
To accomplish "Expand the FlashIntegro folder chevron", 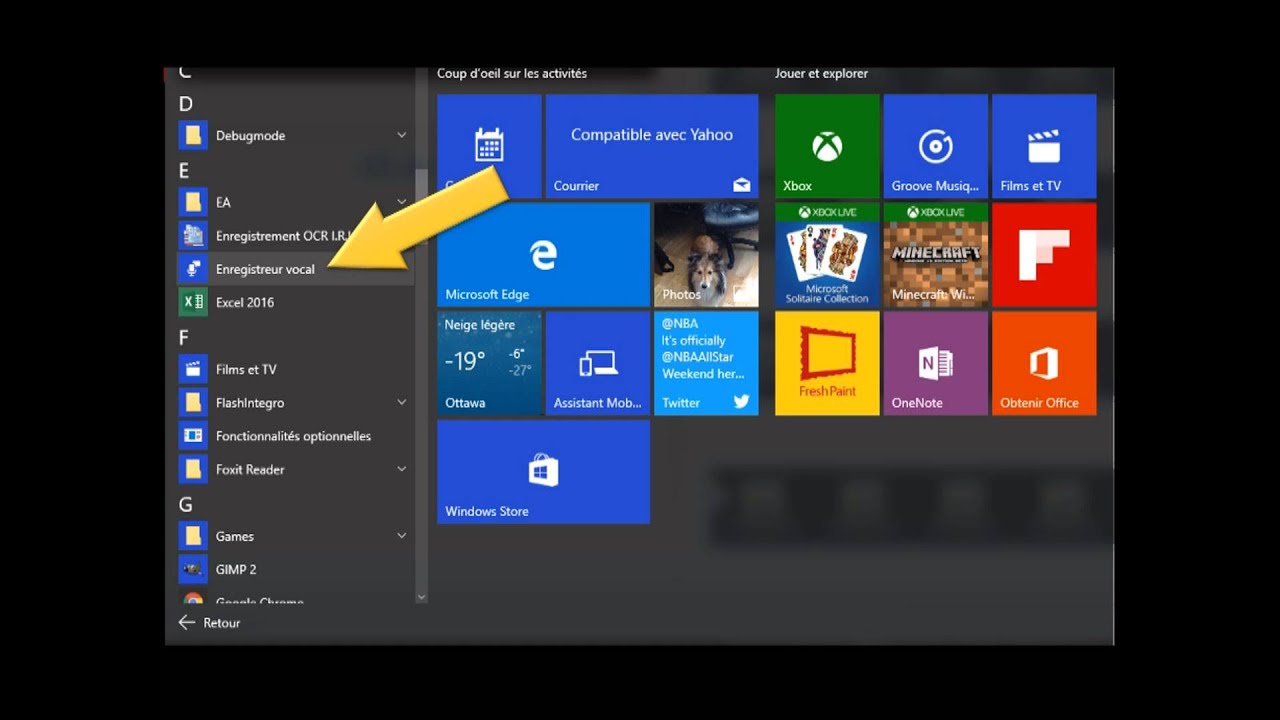I will coord(401,402).
